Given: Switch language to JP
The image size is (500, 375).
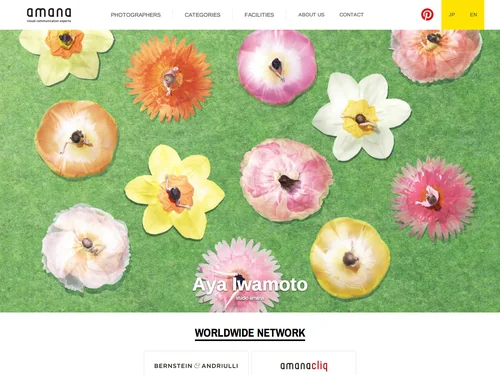Looking at the screenshot, I should 452,15.
